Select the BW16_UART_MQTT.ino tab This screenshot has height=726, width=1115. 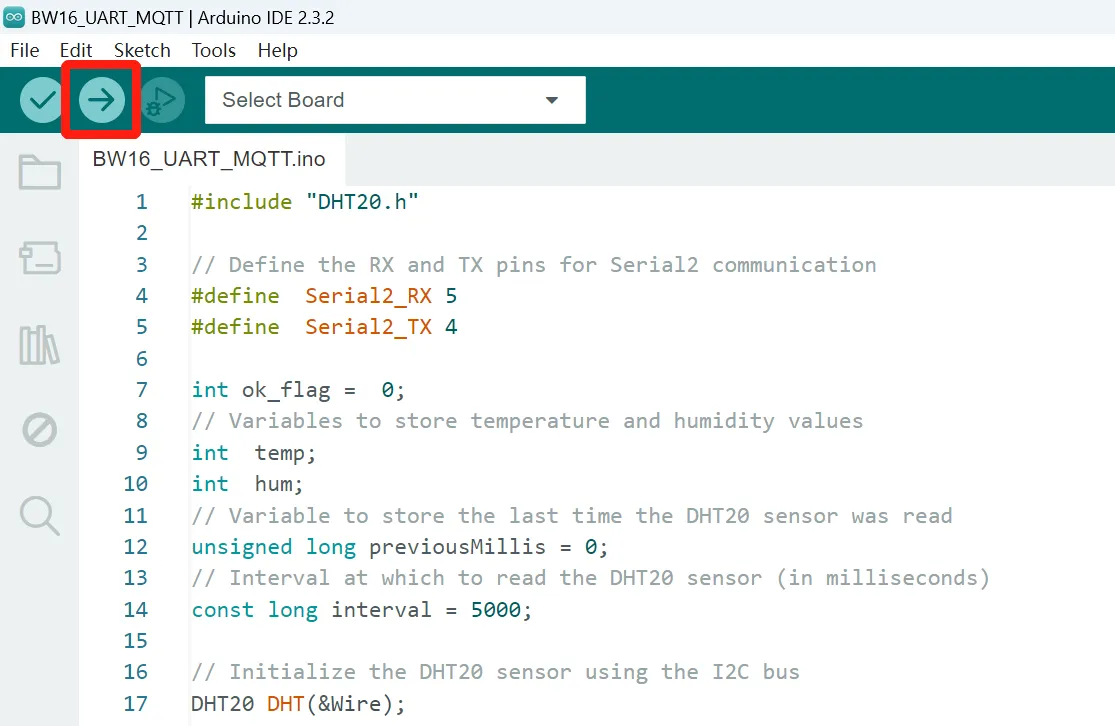point(208,159)
